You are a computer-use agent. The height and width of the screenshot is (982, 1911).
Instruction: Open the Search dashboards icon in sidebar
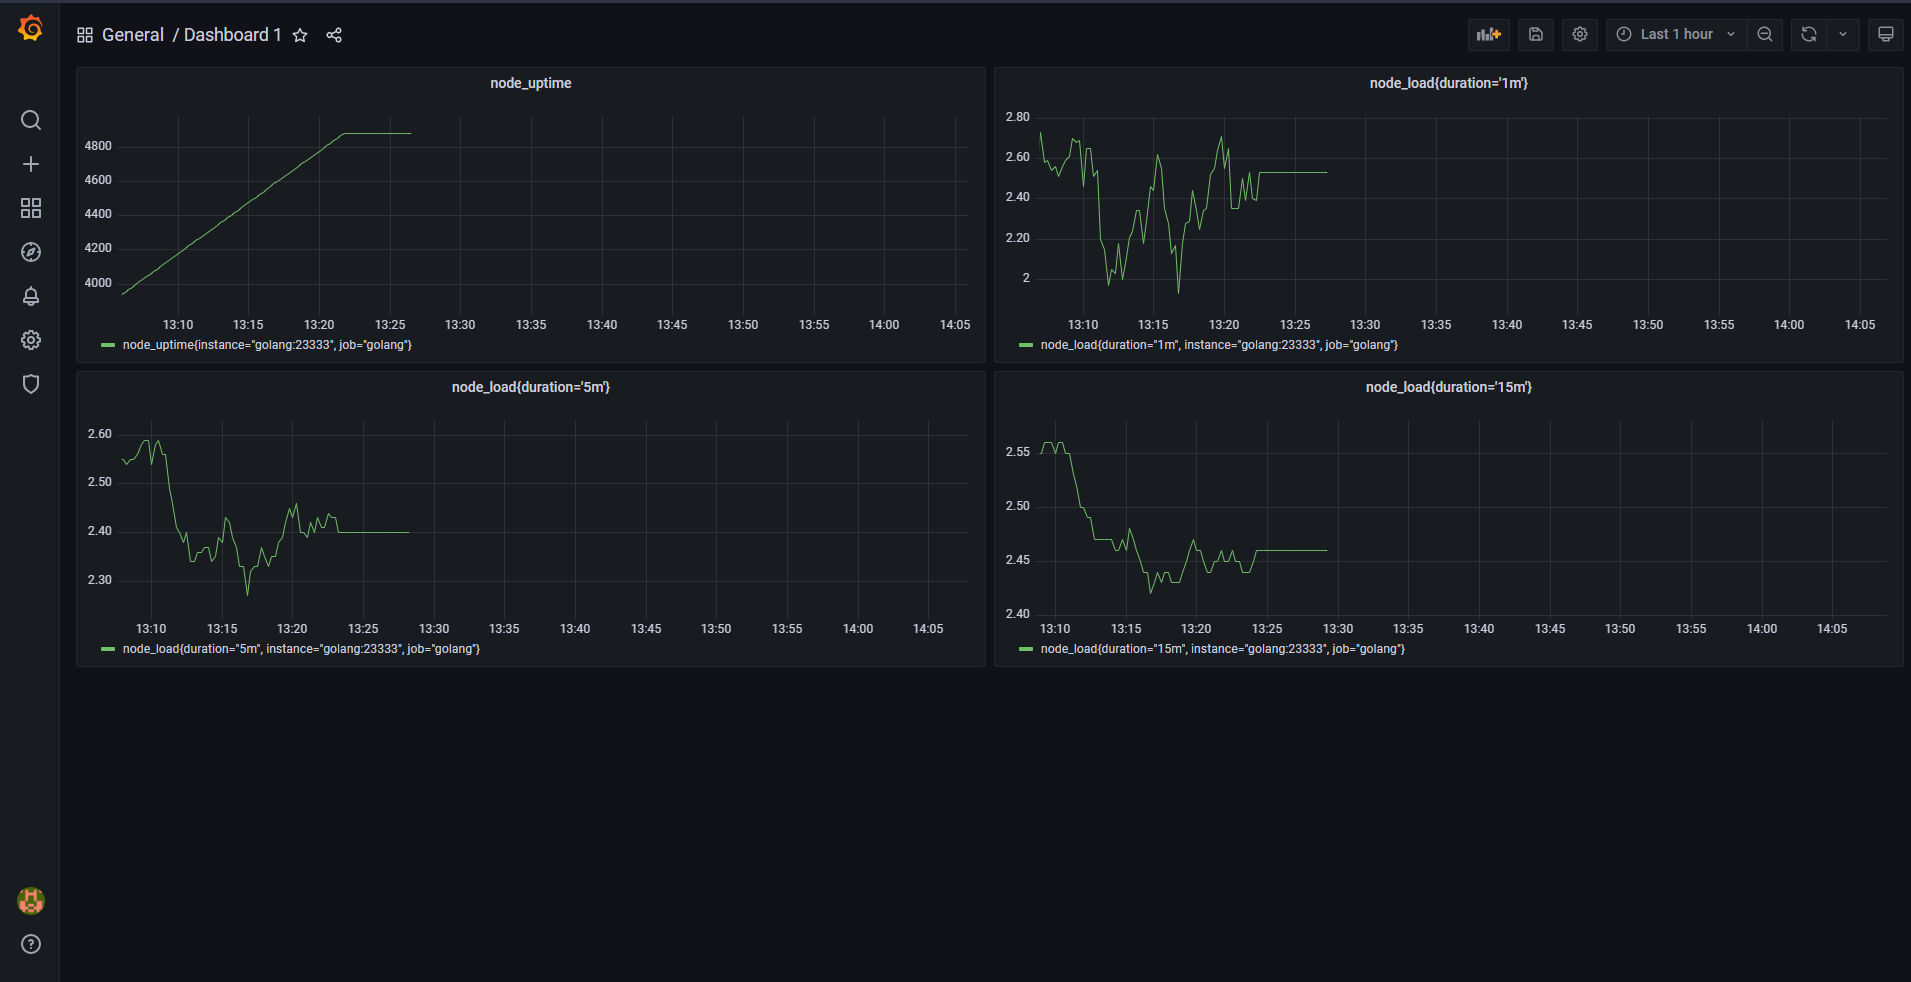click(x=31, y=120)
